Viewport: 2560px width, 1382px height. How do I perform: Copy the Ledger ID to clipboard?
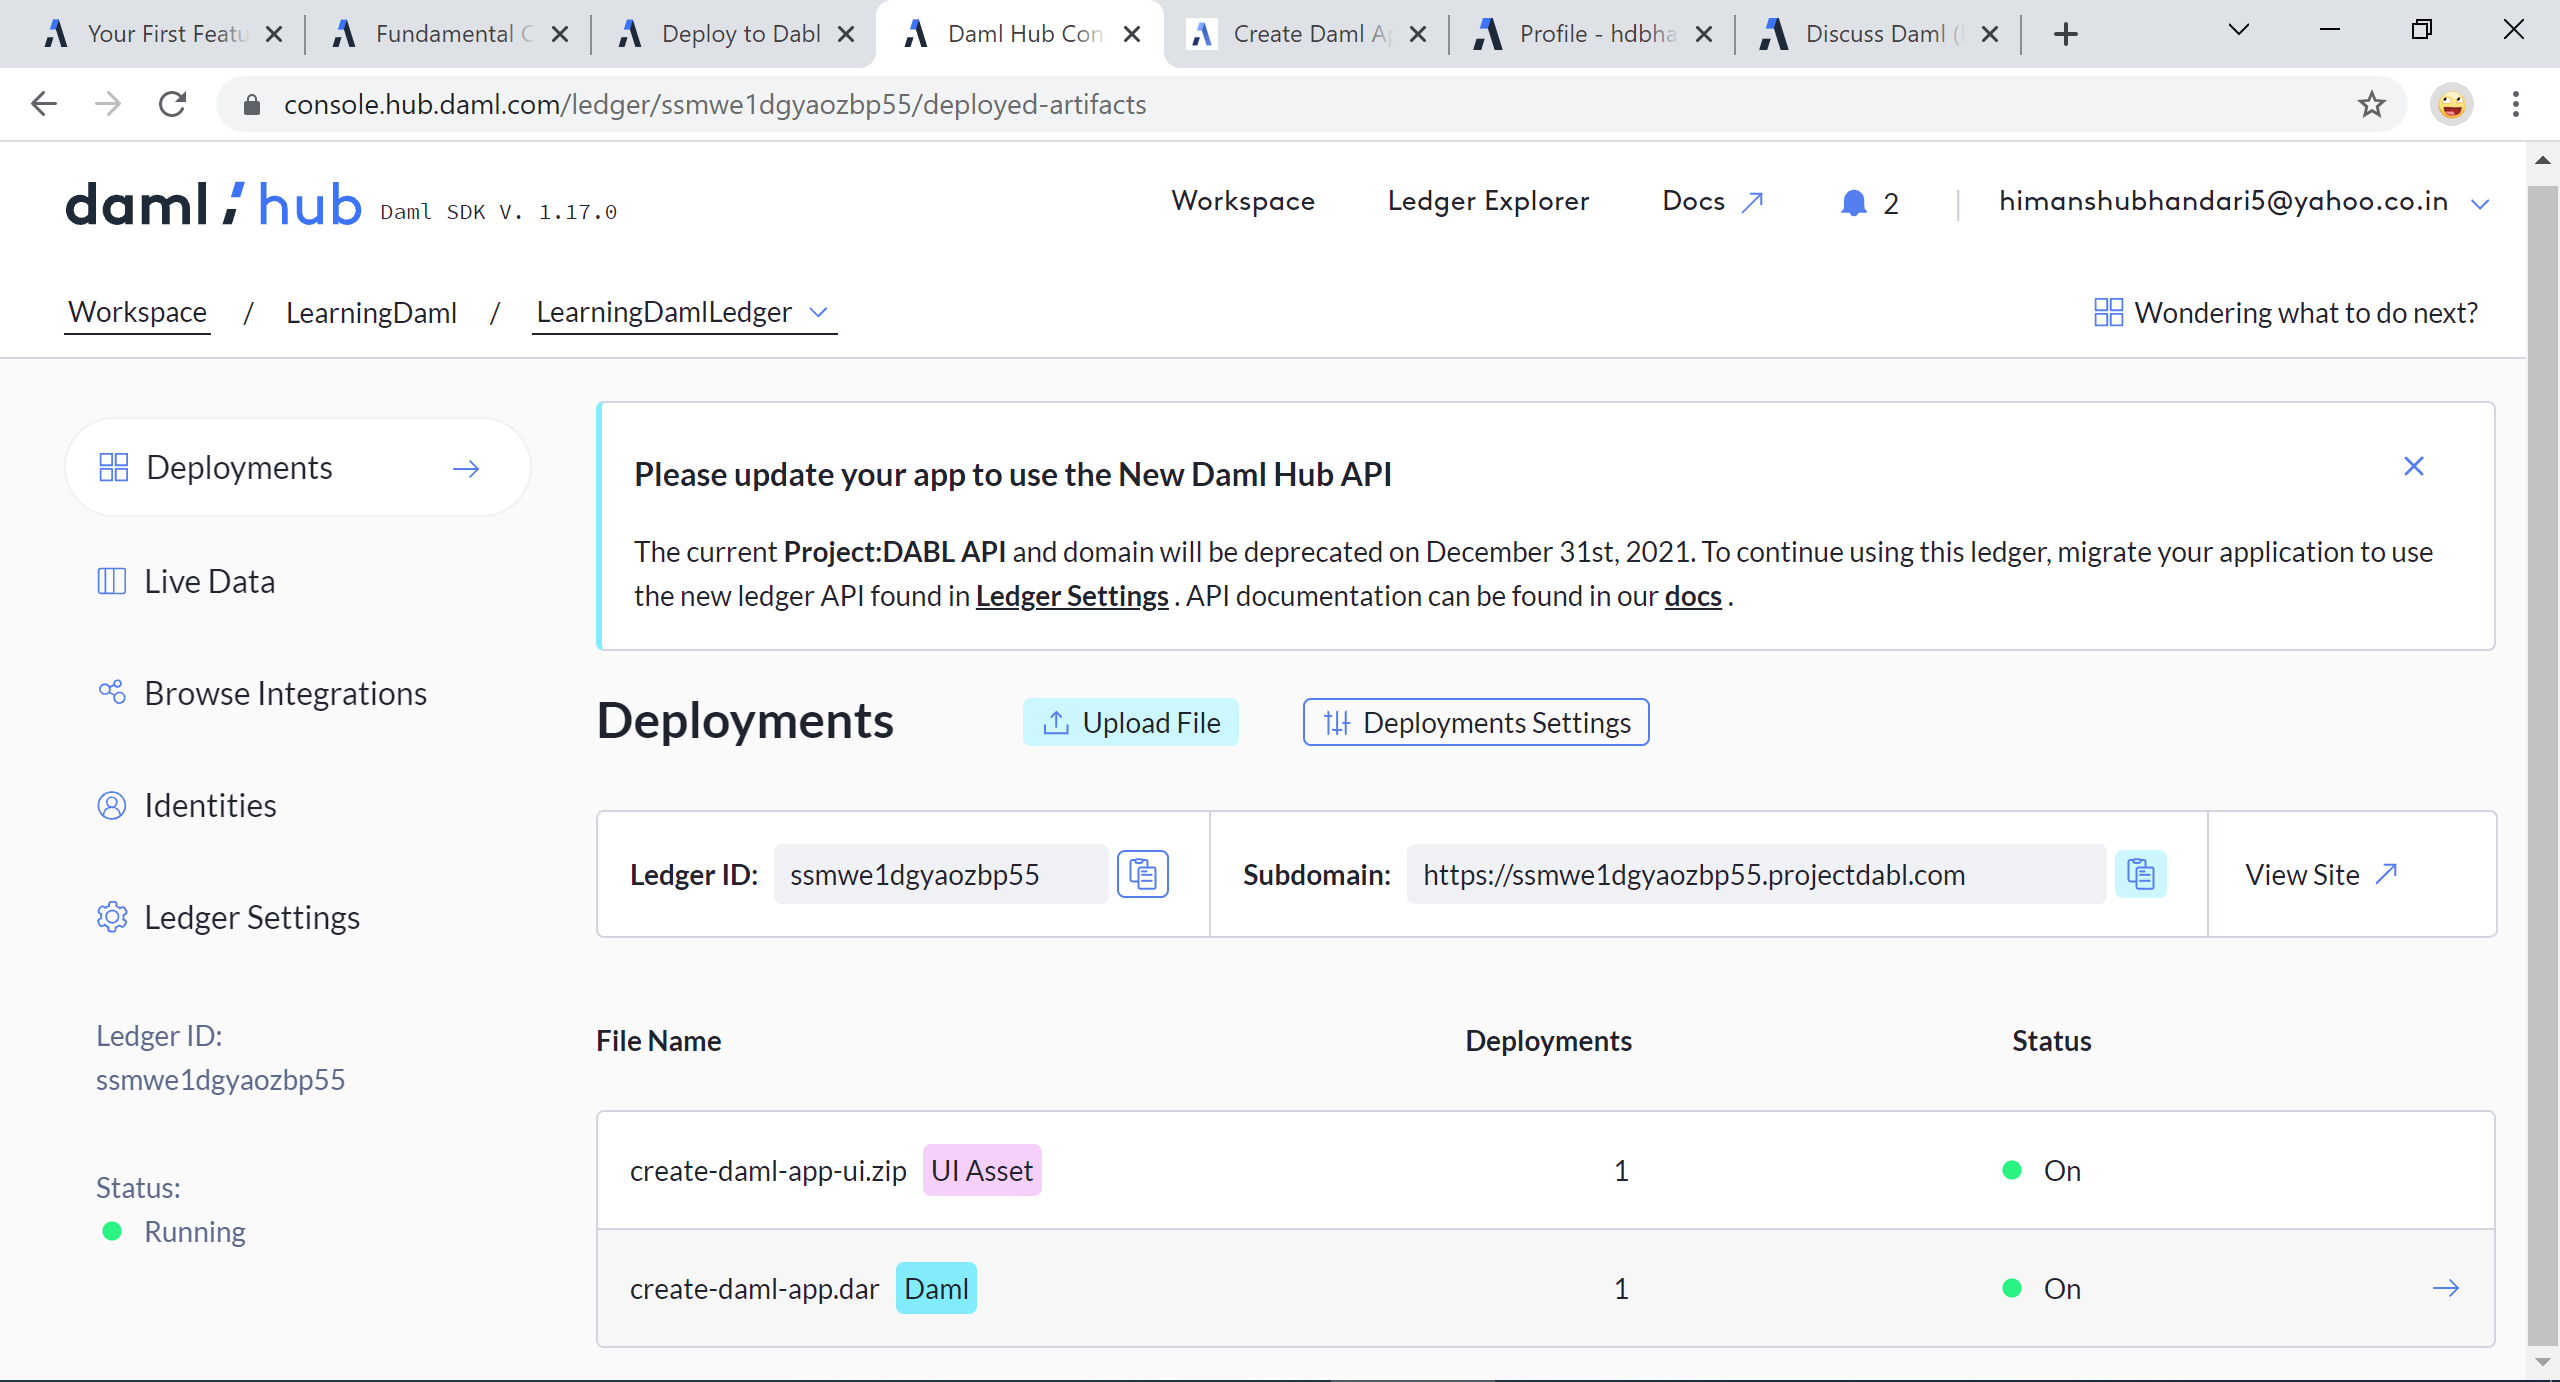[1142, 874]
